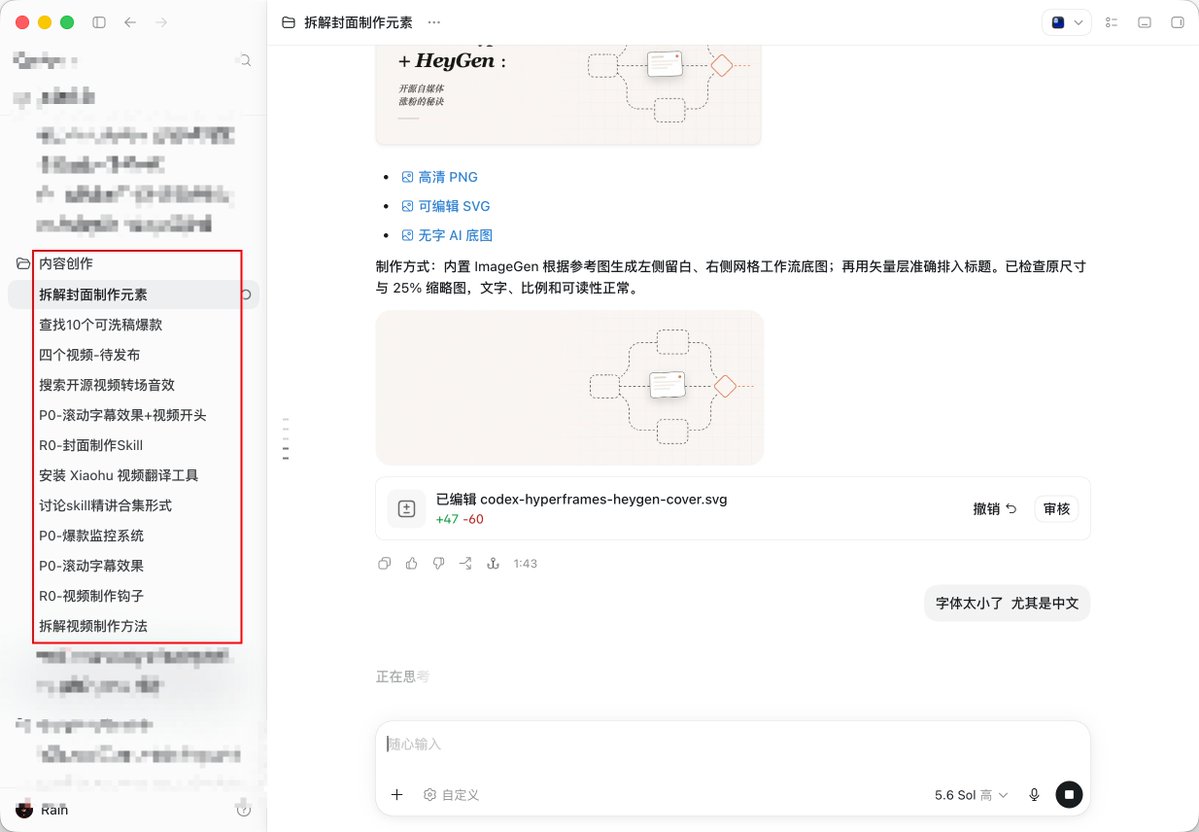Focus the 随心输入 message input field
The width and height of the screenshot is (1199, 832).
[x=732, y=744]
